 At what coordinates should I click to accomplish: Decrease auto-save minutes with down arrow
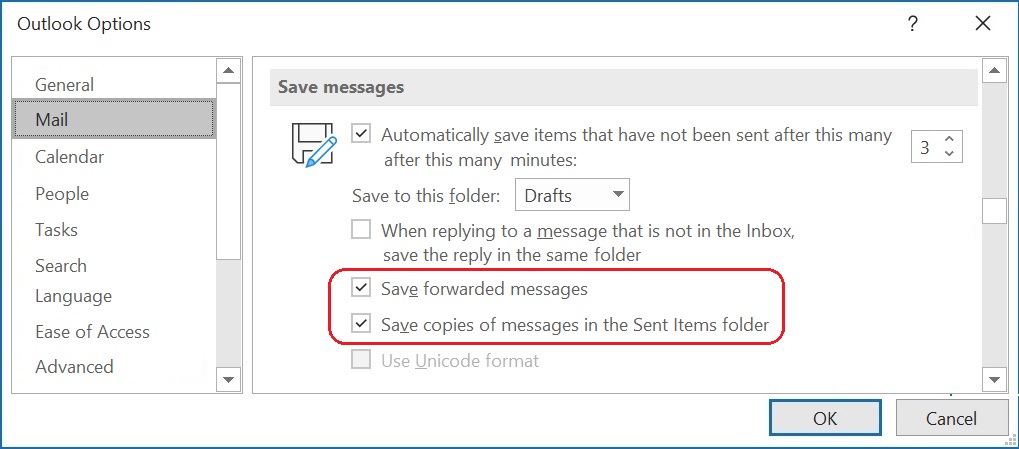click(950, 155)
